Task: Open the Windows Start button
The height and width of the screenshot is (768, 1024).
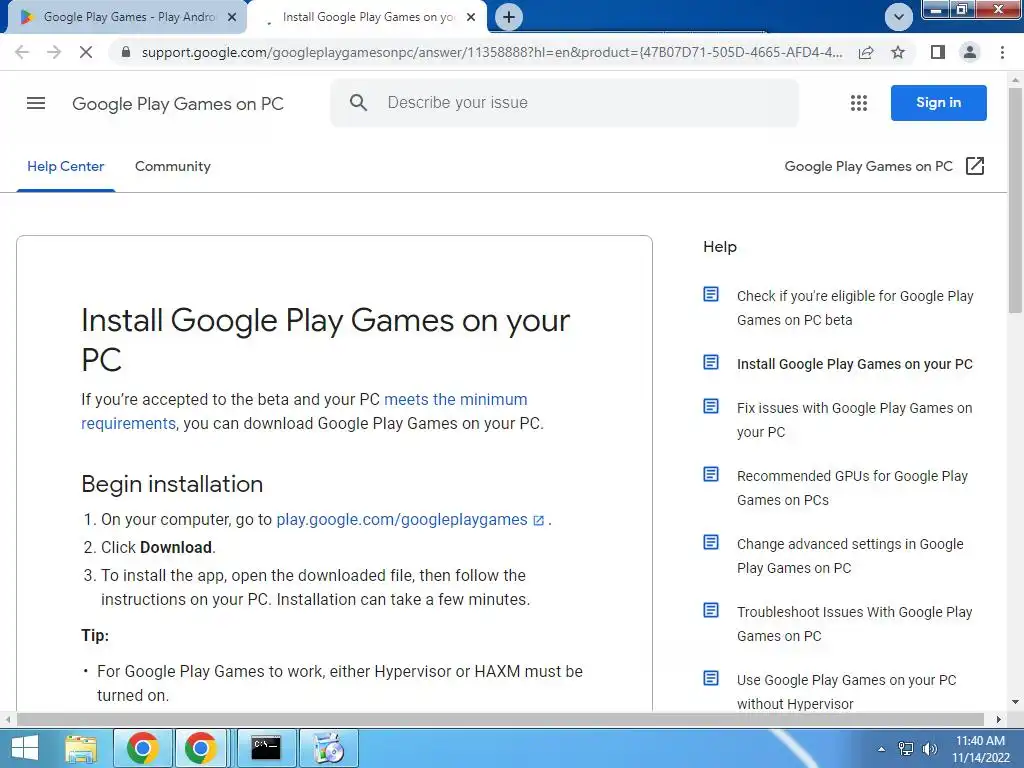Action: coord(25,748)
